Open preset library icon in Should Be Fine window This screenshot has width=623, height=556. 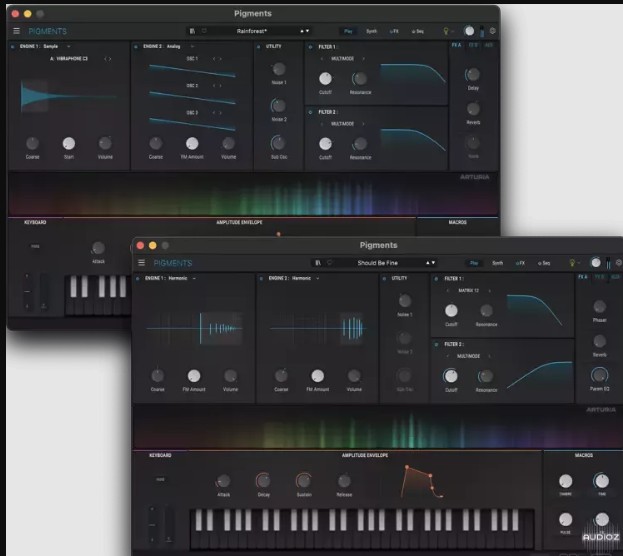318,263
